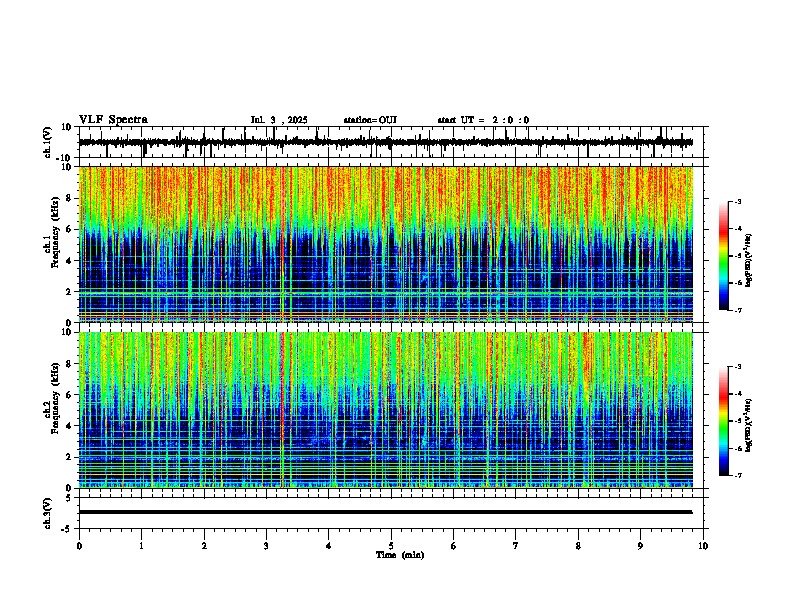Click the "-3" label on lower color bar
Screen dimensions: 792x612
point(737,367)
